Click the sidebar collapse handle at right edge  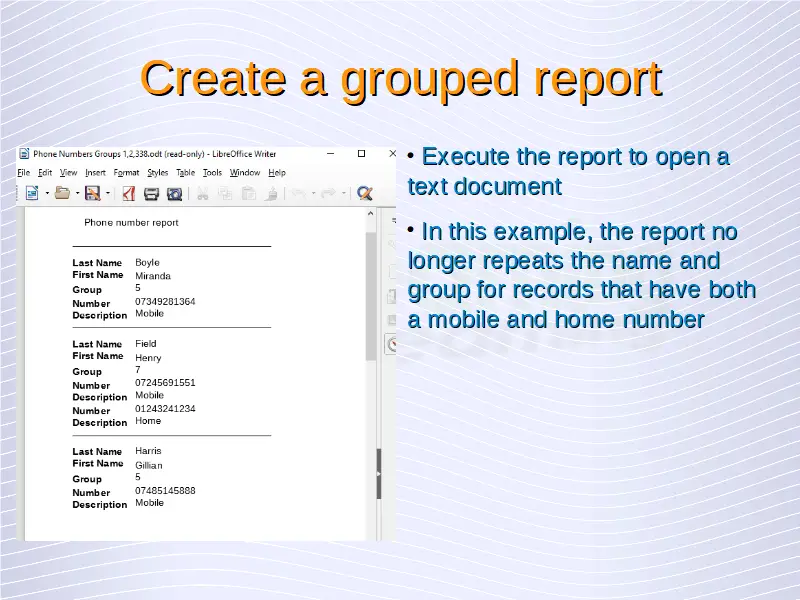click(x=379, y=474)
